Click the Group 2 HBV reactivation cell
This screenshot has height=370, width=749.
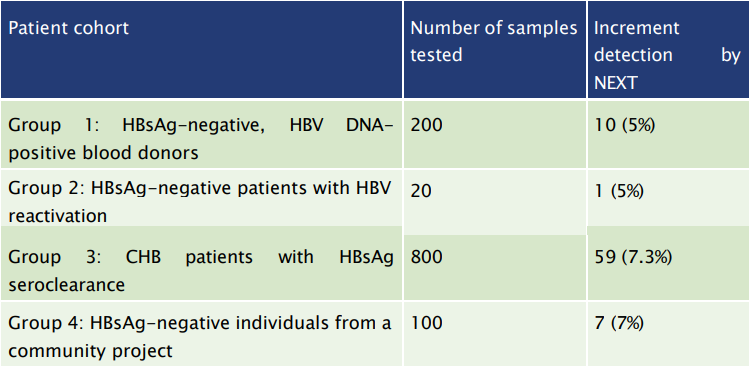pyautogui.click(x=201, y=198)
